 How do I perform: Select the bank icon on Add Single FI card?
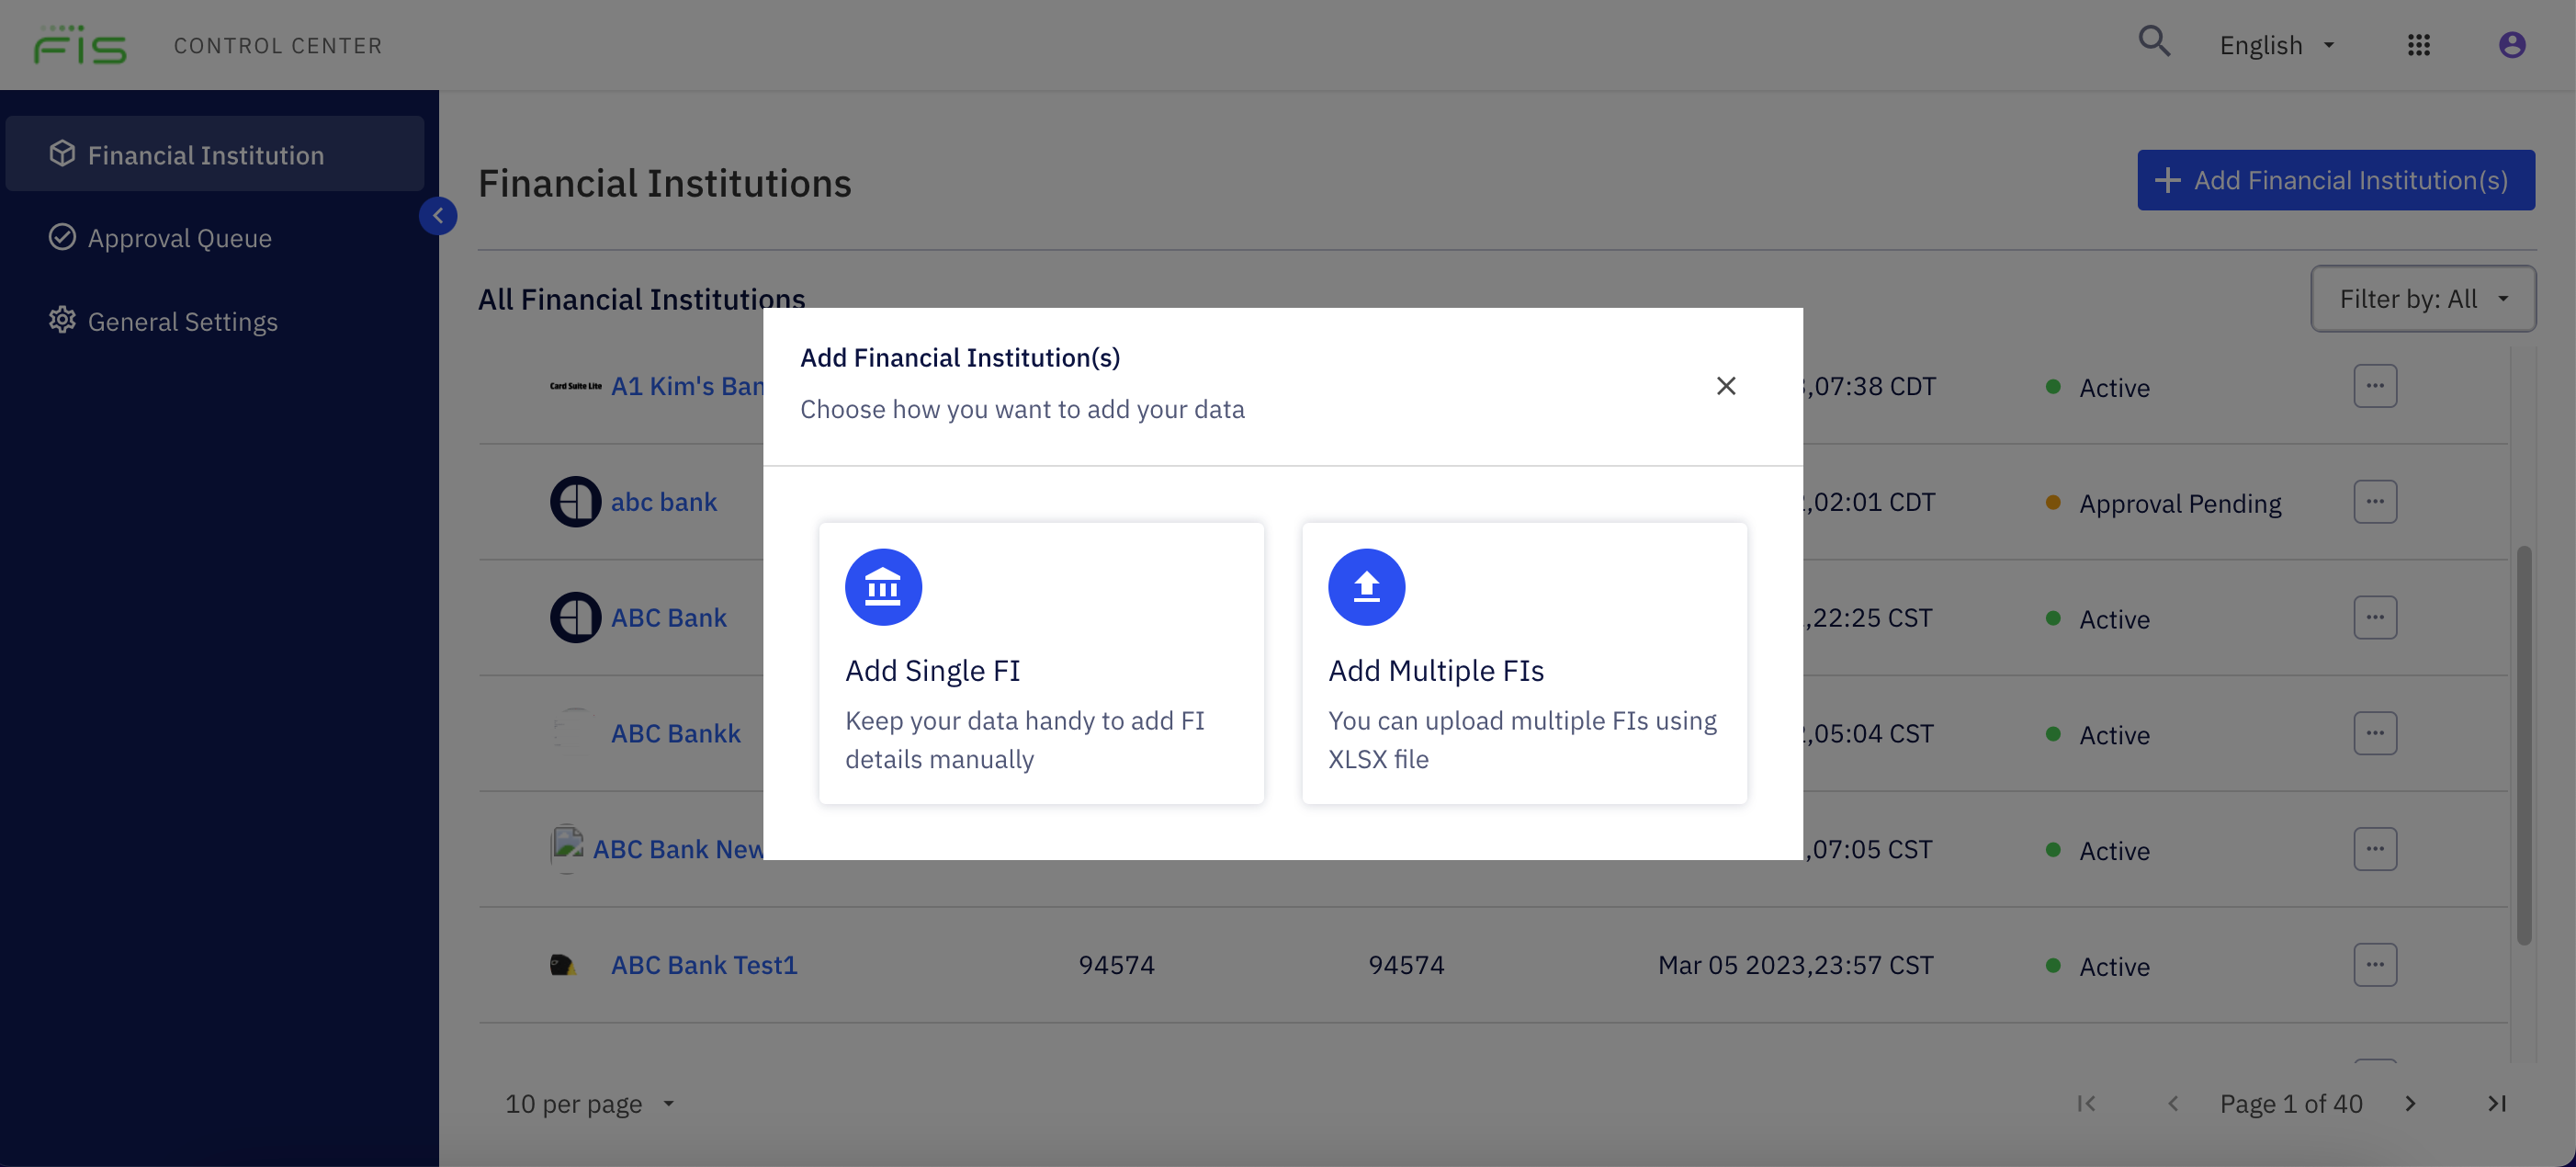coord(883,587)
